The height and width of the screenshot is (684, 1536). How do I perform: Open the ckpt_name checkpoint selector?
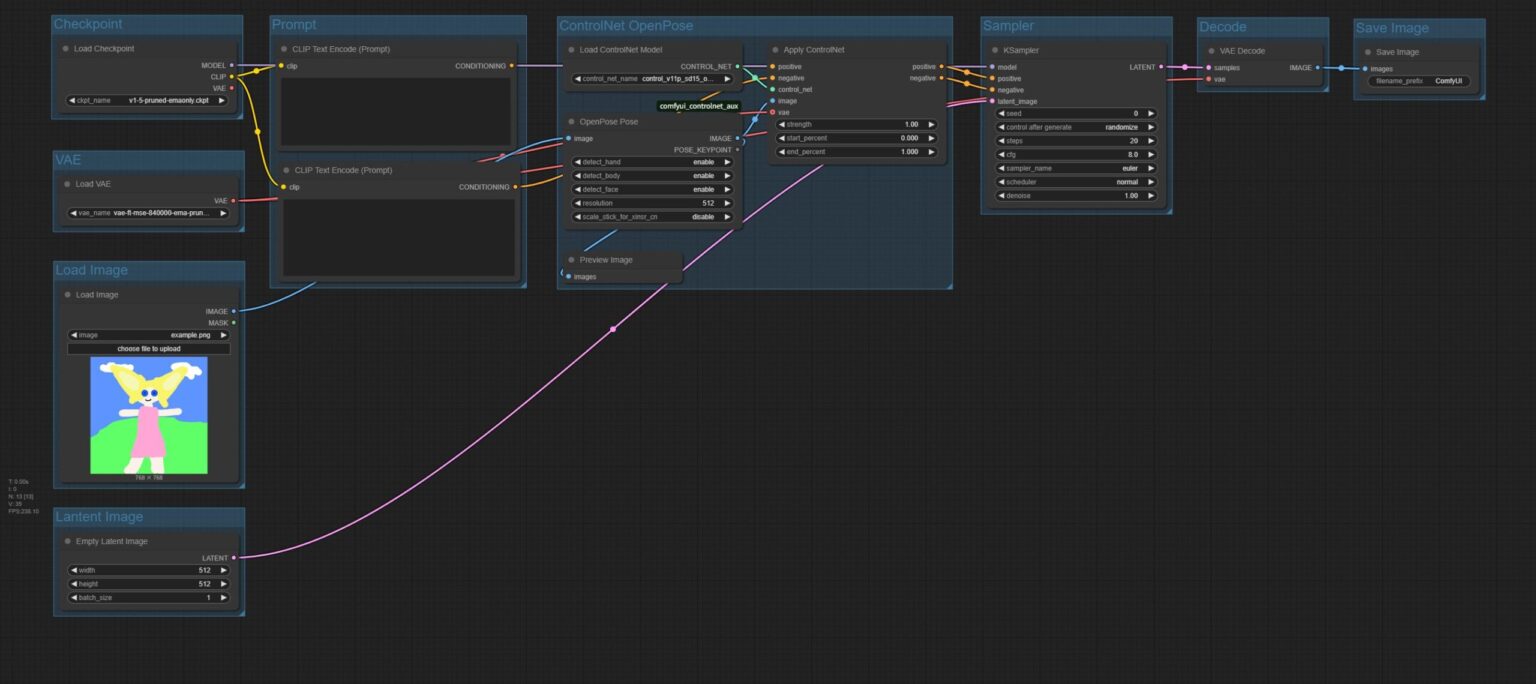point(148,99)
